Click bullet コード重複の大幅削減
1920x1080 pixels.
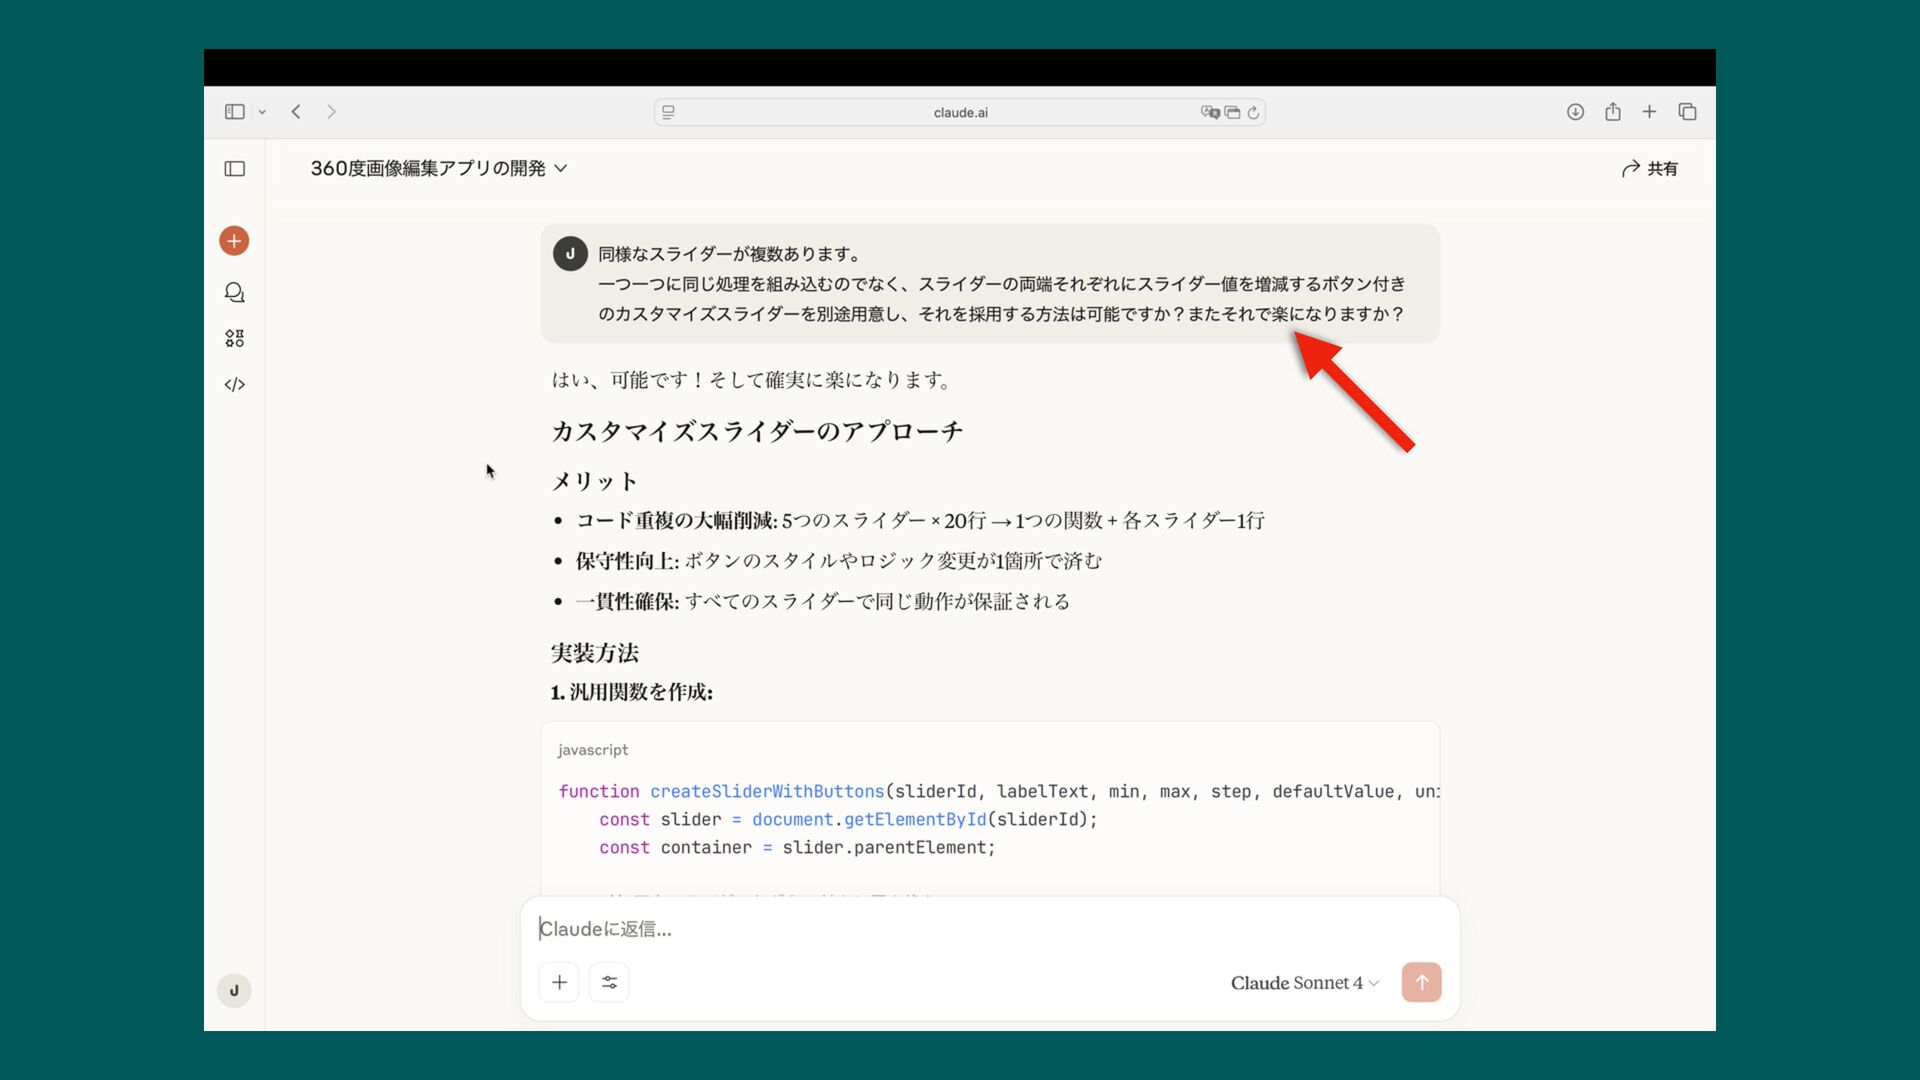920,520
